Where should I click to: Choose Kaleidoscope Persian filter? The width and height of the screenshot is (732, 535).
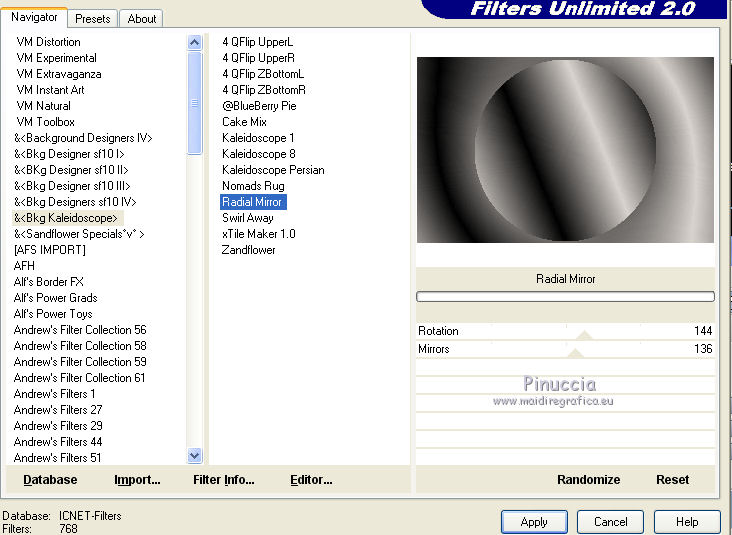(273, 170)
